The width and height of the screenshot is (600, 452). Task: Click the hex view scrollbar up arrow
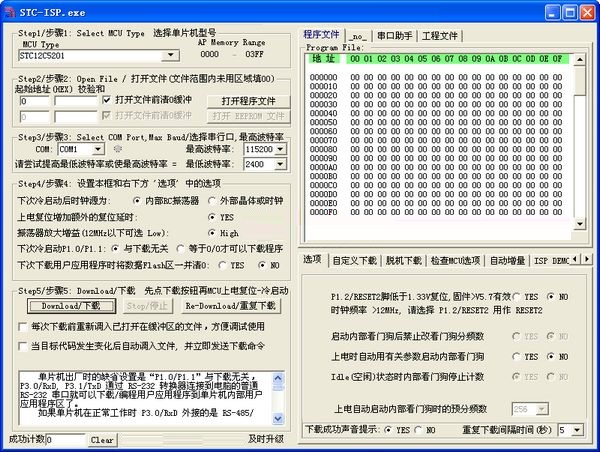[580, 60]
